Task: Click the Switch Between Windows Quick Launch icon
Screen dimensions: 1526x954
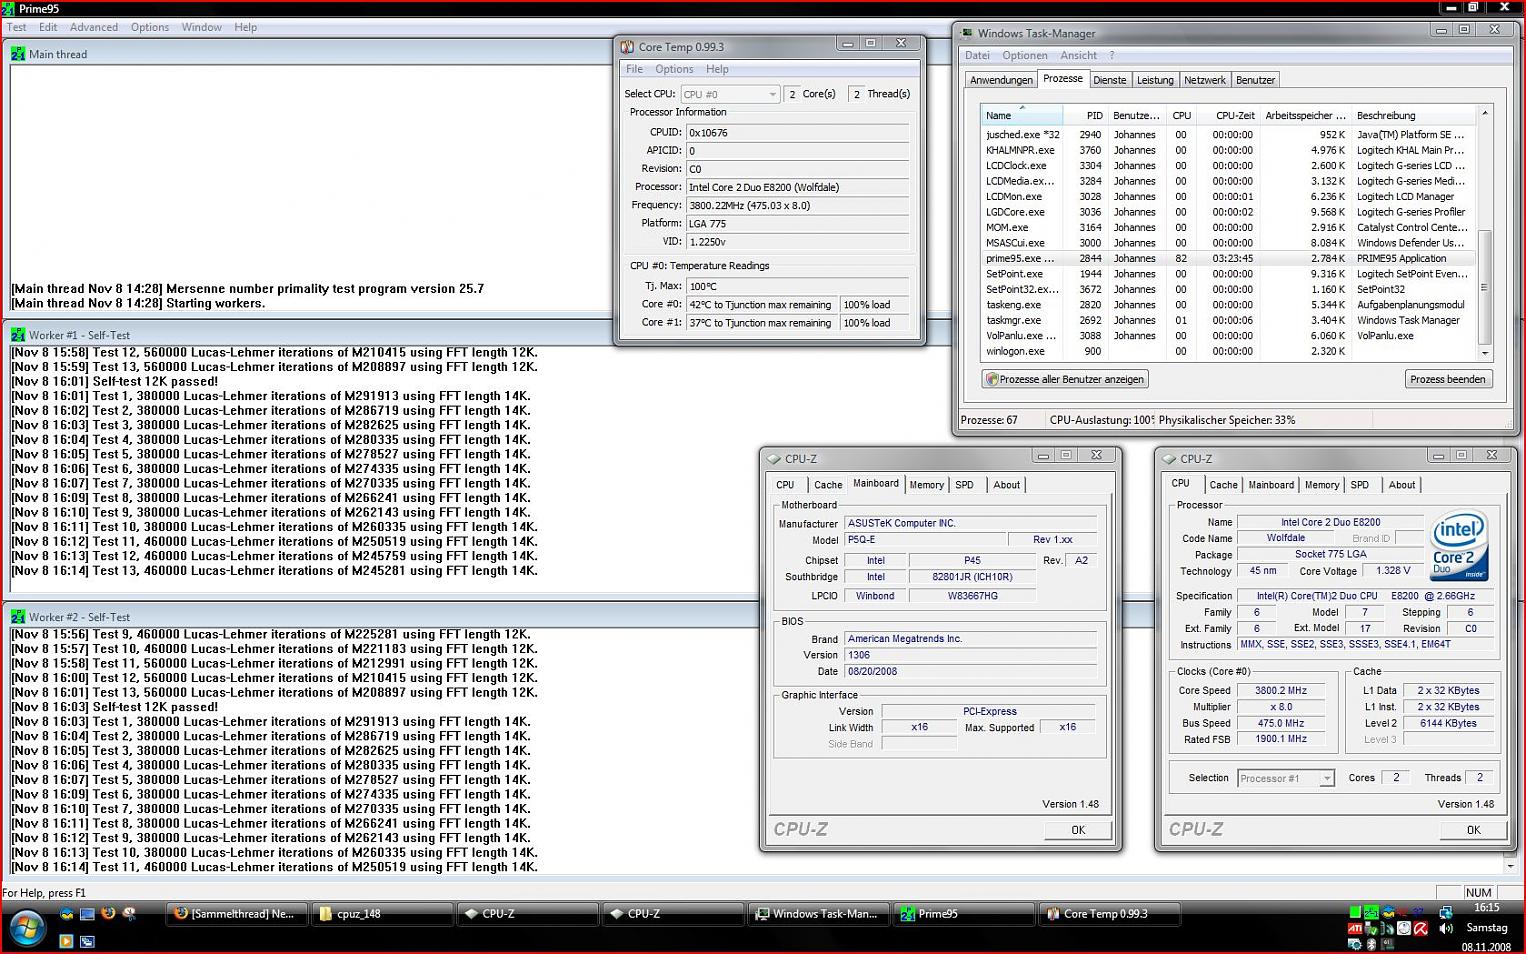Action: [x=87, y=941]
